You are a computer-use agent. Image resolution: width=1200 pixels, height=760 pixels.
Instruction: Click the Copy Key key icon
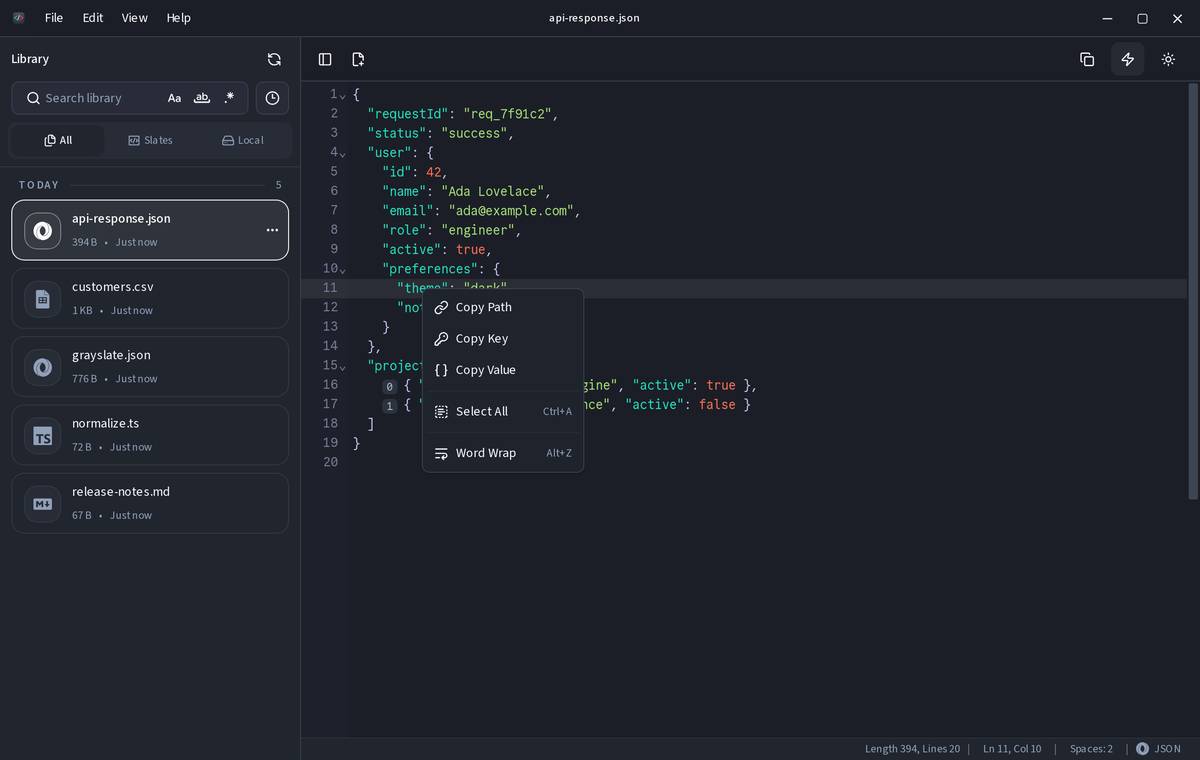[441, 338]
